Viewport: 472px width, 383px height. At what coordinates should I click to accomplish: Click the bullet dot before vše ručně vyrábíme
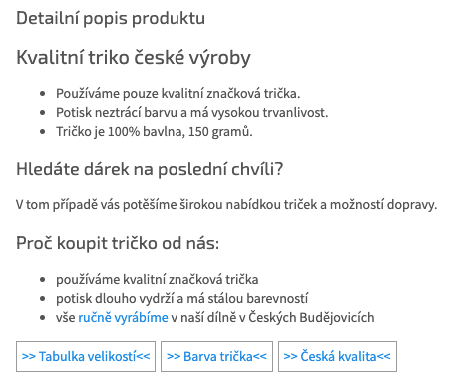pos(42,317)
